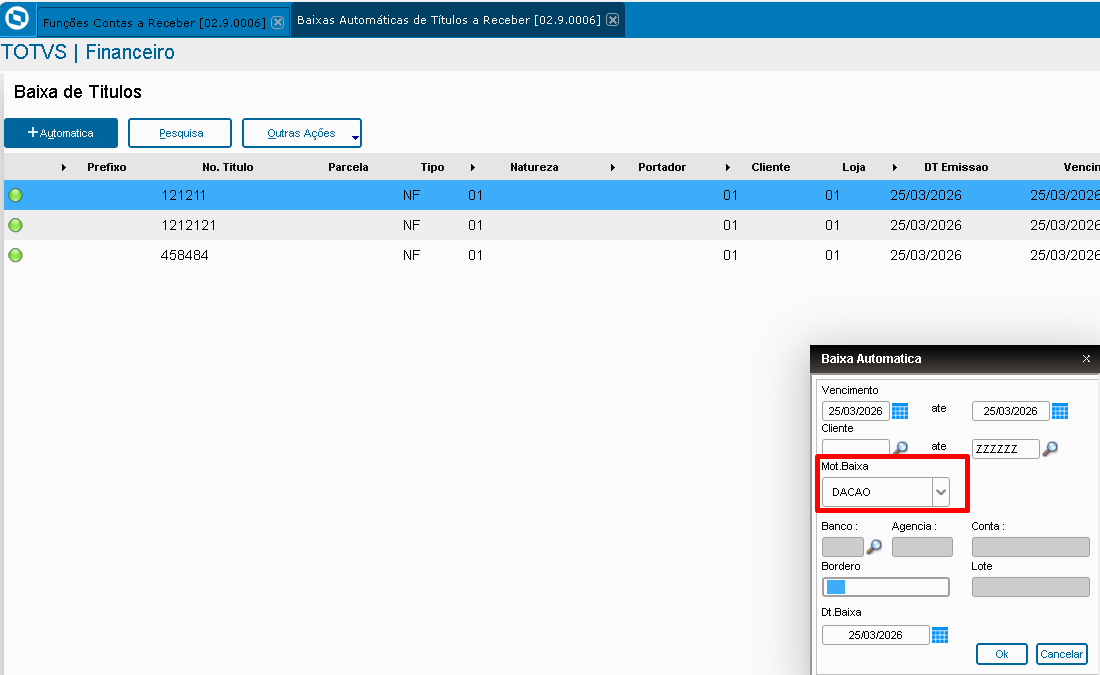This screenshot has height=675, width=1100.
Task: Click the arrow before Natureza header
Action: pos(473,167)
